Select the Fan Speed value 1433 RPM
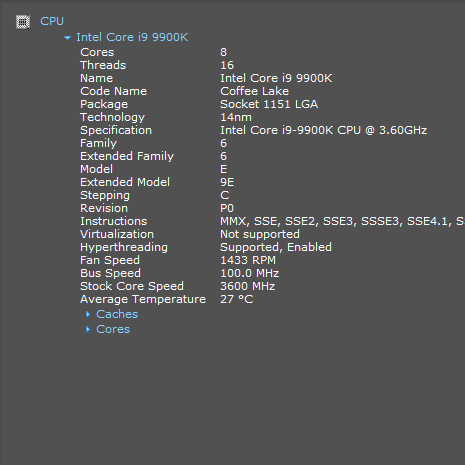This screenshot has width=465, height=465. point(248,260)
